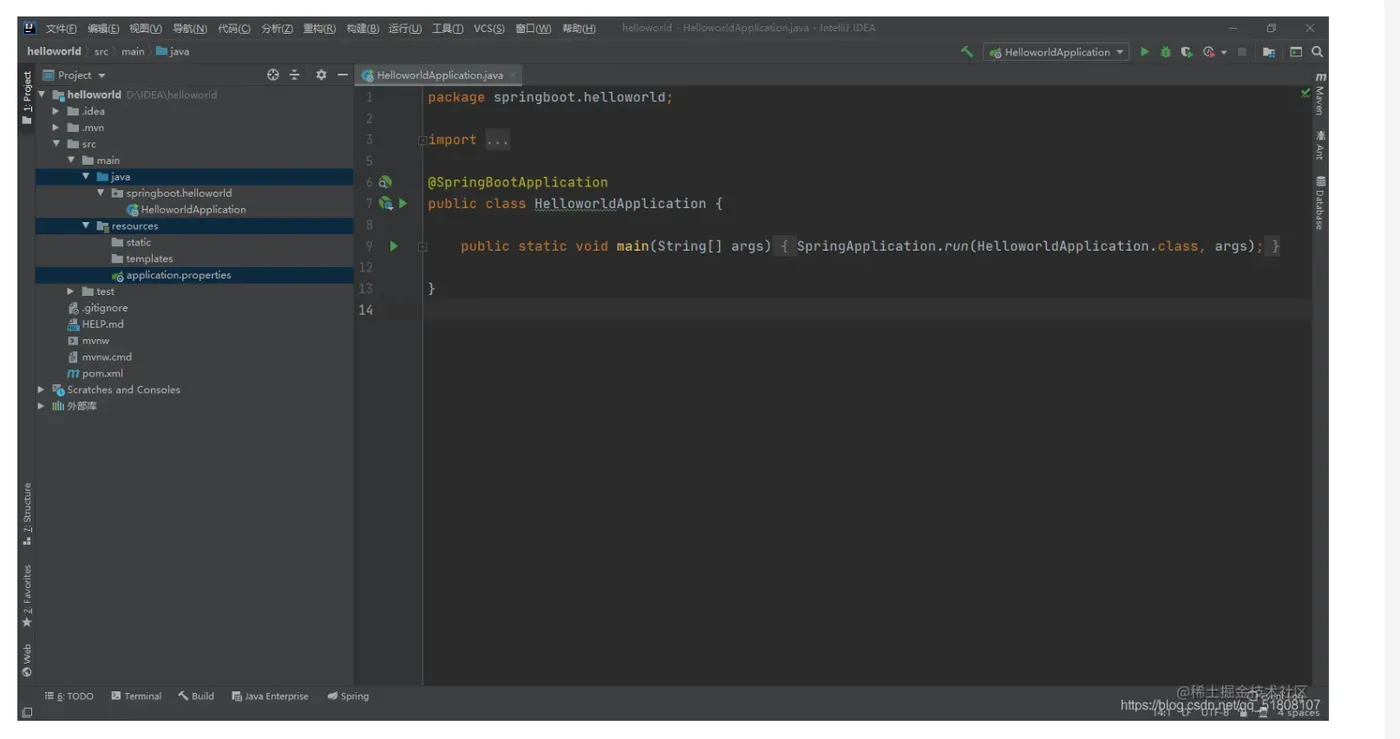Click the green checkmark inspection indicator
This screenshot has width=1400, height=739.
[1305, 93]
